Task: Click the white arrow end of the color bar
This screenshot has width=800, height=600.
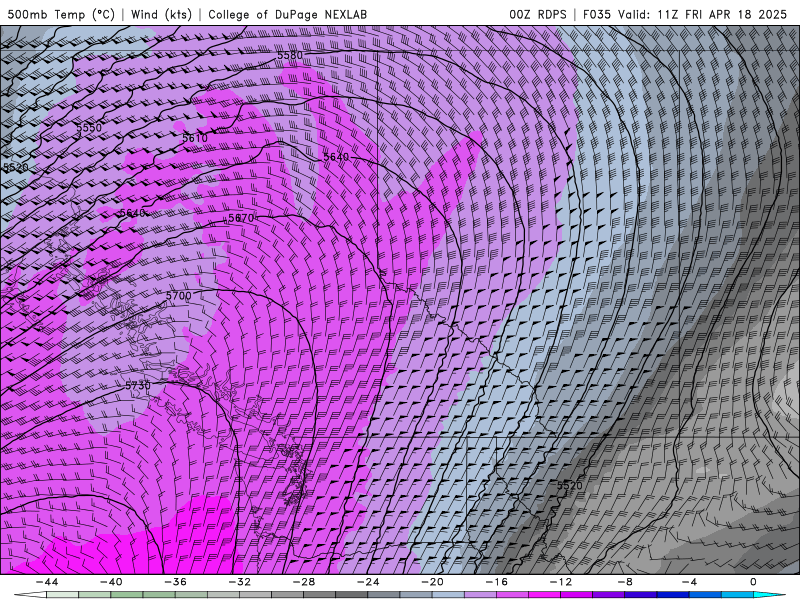Action: point(30,595)
